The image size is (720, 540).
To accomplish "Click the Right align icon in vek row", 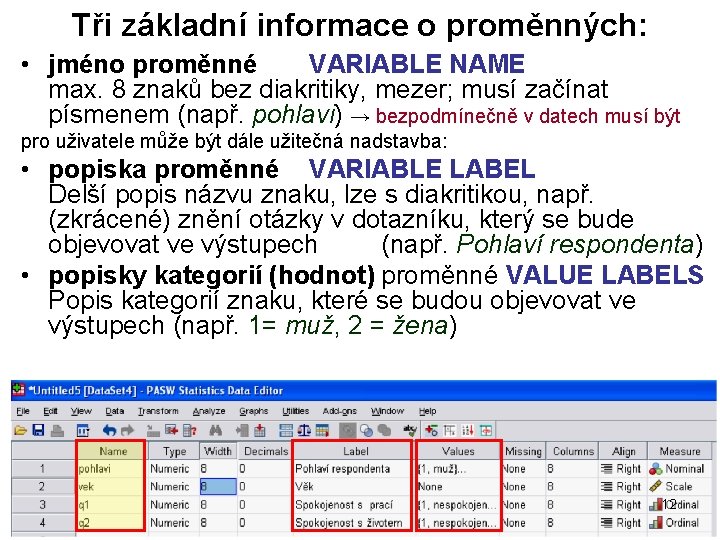I will click(x=607, y=487).
